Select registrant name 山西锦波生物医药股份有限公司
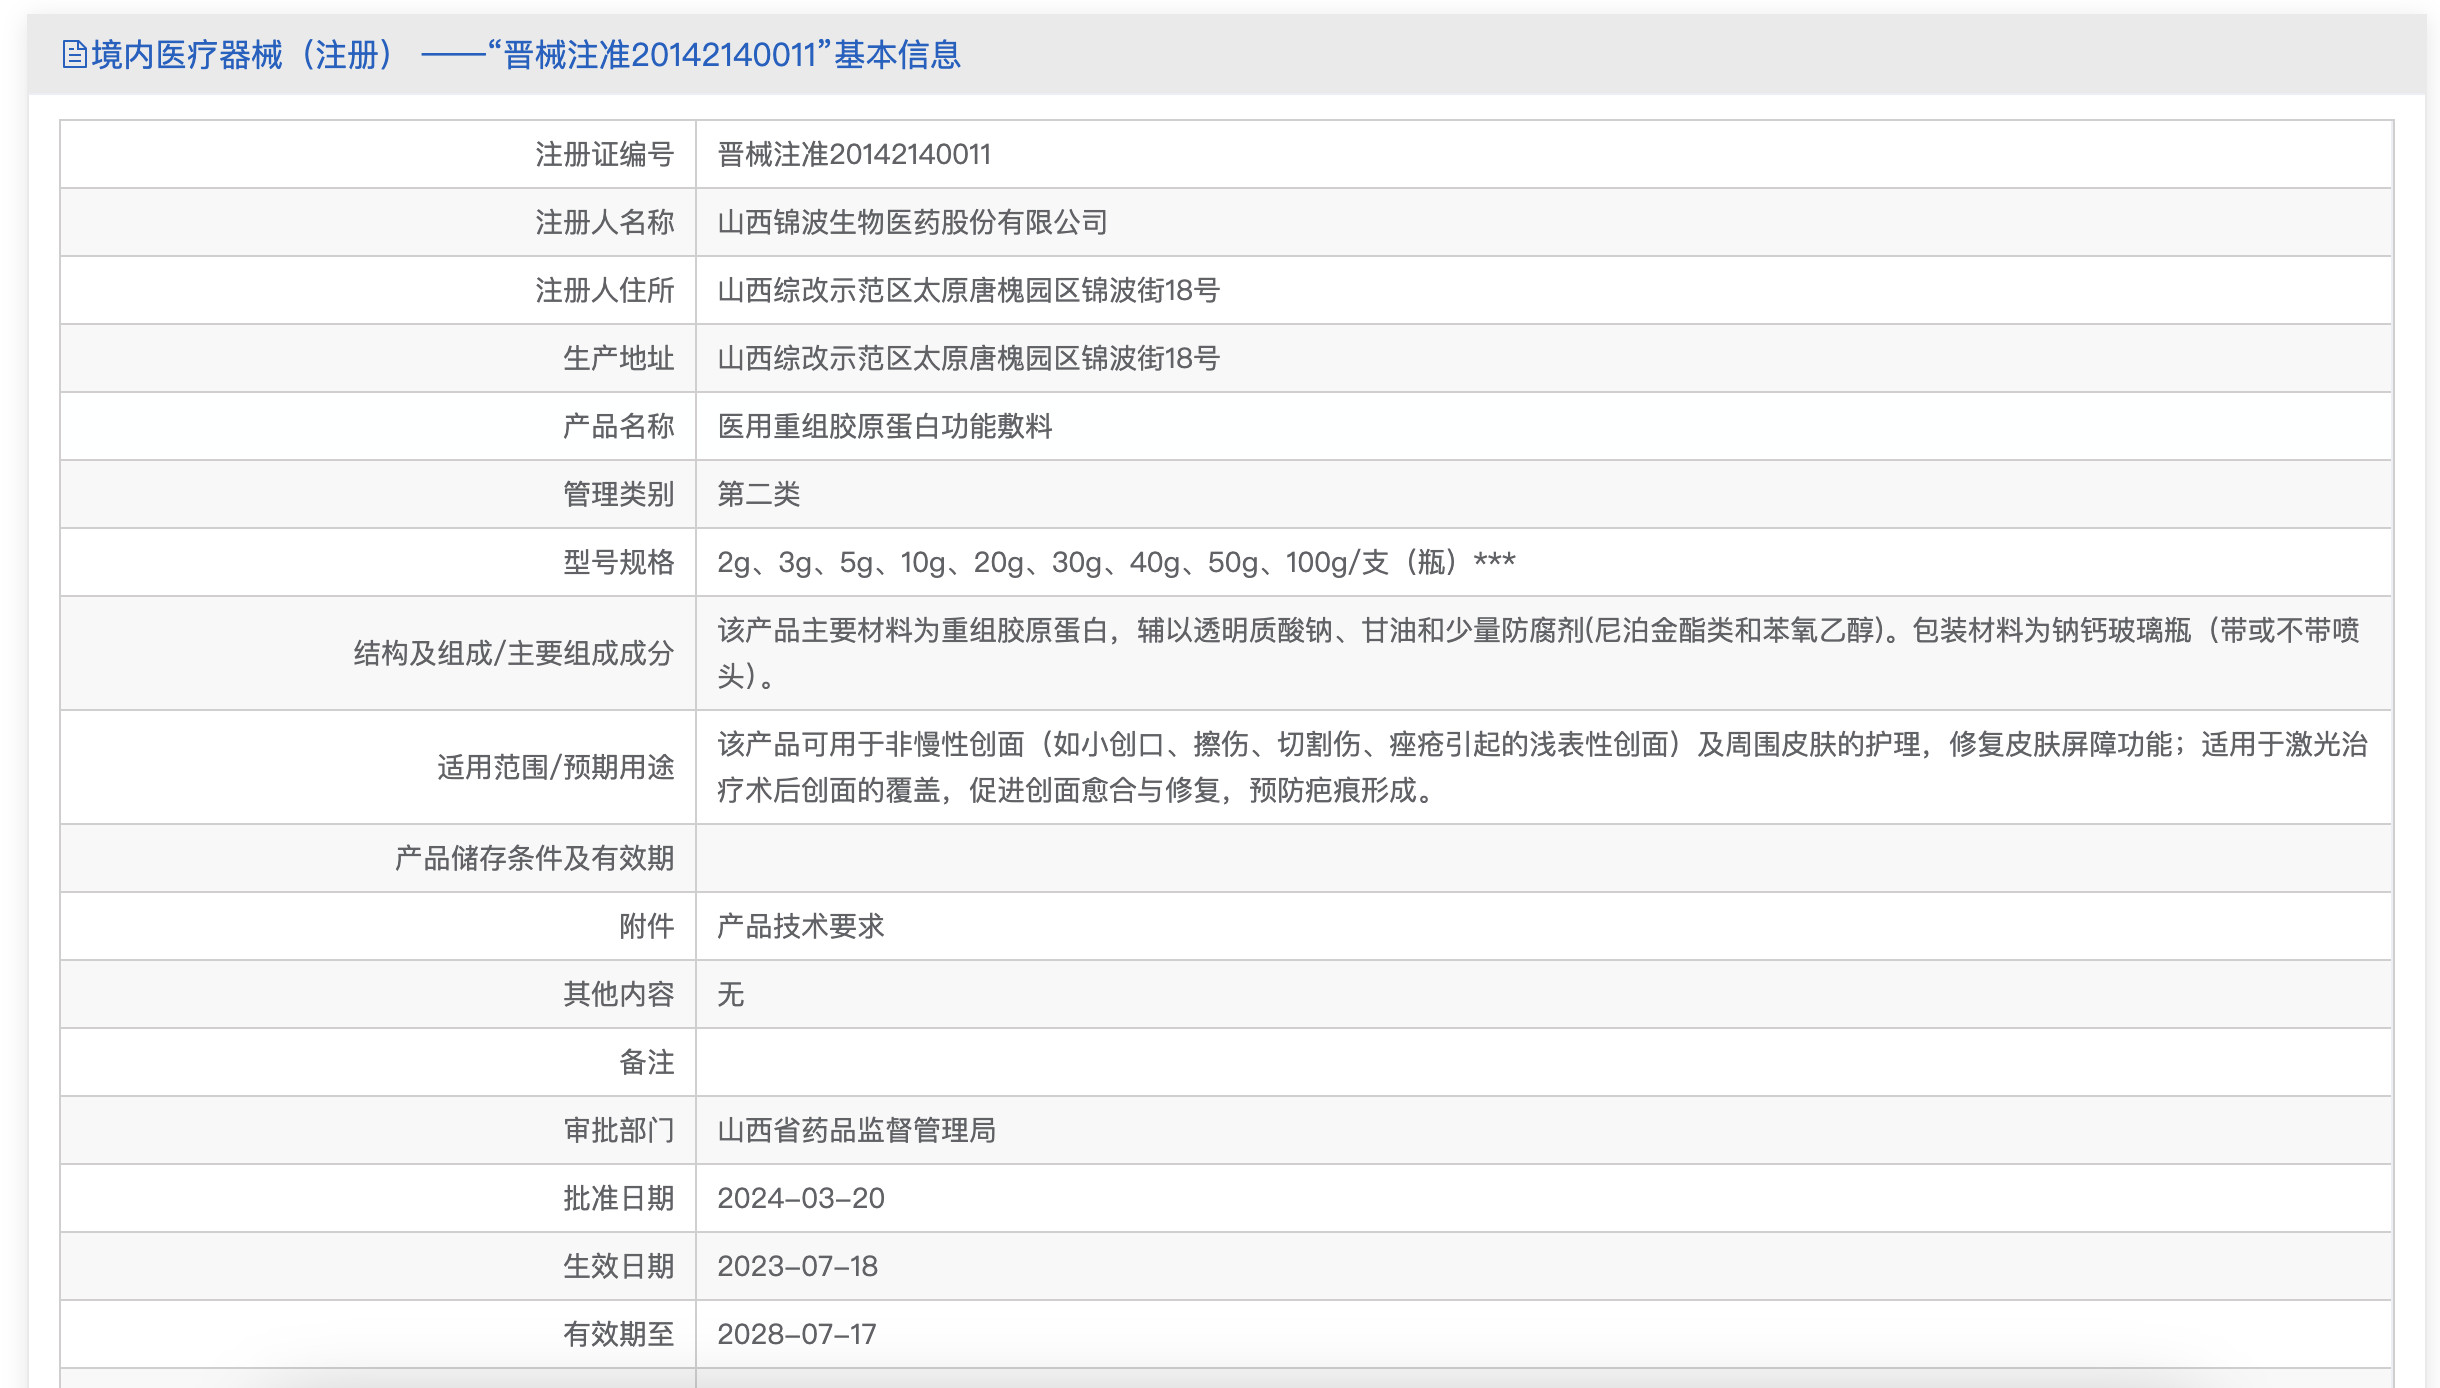 pyautogui.click(x=912, y=222)
